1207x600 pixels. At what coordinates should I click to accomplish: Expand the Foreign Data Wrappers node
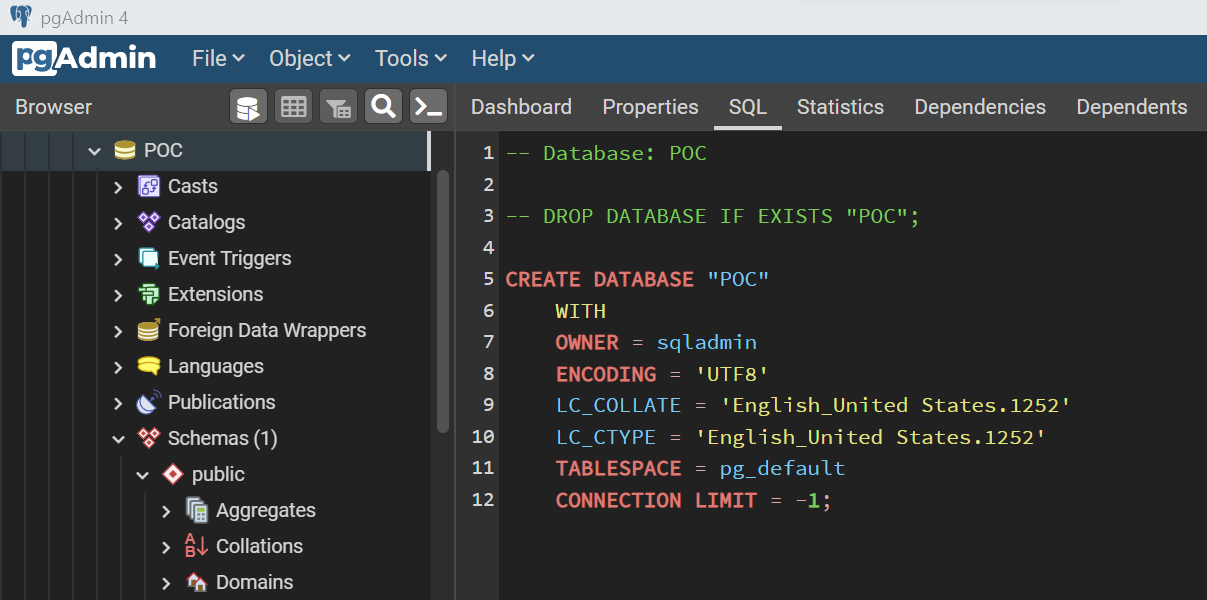119,331
